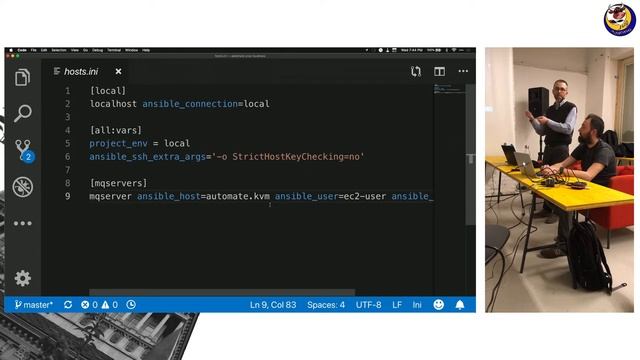This screenshot has width=640, height=360.
Task: Change indentation via Spaces: 4
Action: click(326, 305)
